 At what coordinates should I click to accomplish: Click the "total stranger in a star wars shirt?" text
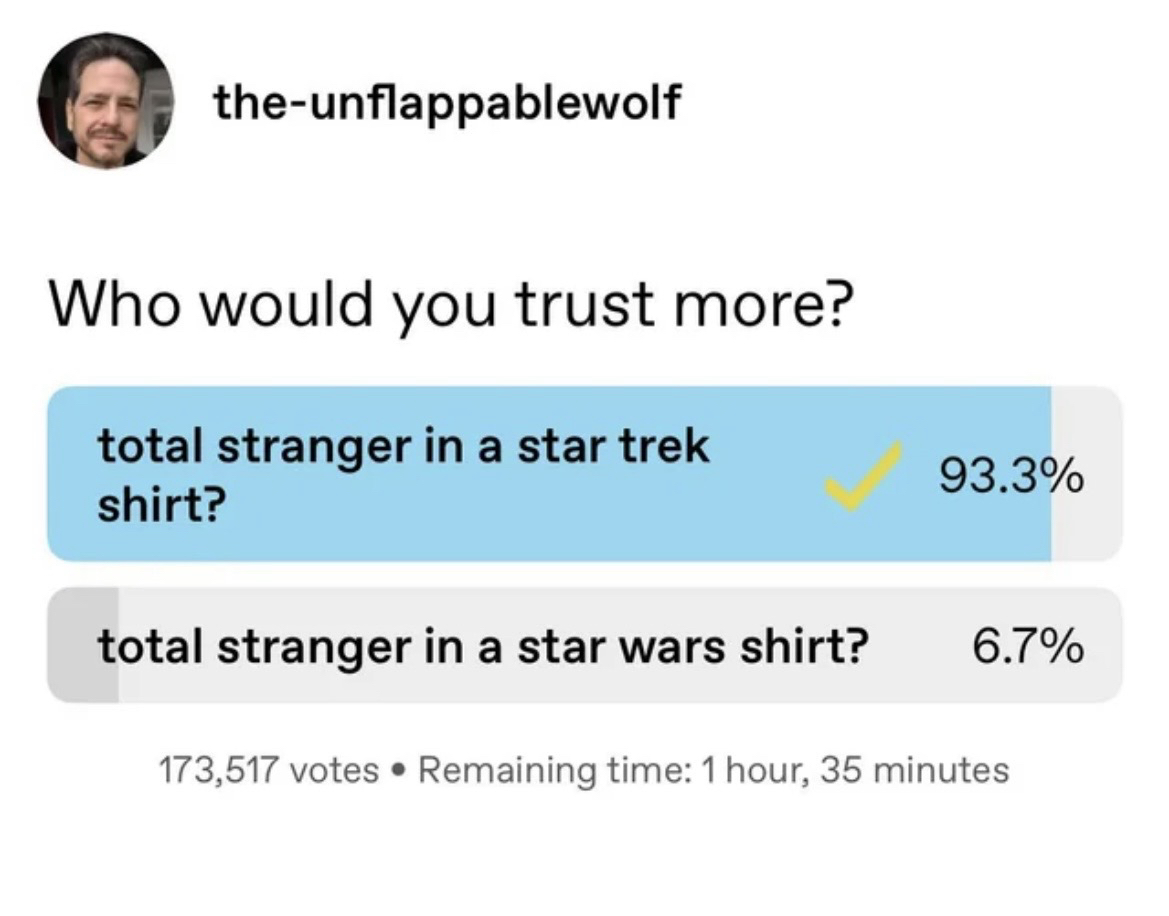[x=482, y=648]
